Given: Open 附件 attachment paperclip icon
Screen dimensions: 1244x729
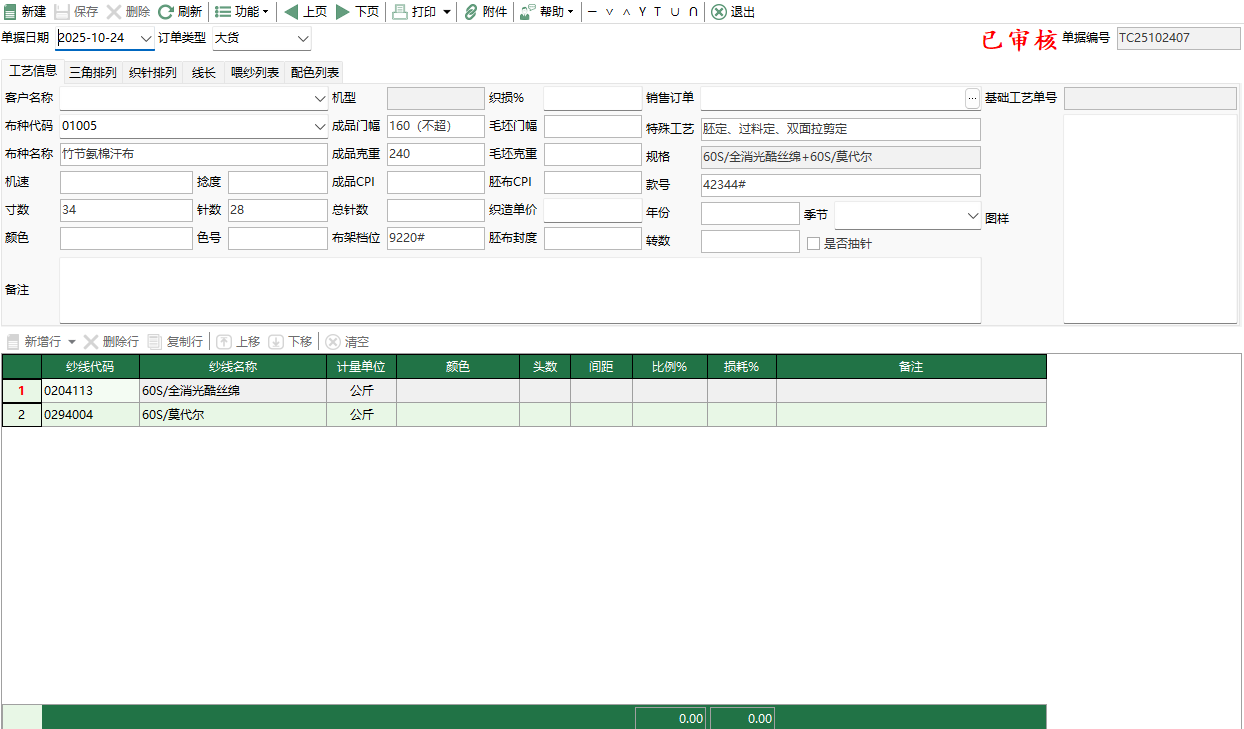Looking at the screenshot, I should coord(471,12).
